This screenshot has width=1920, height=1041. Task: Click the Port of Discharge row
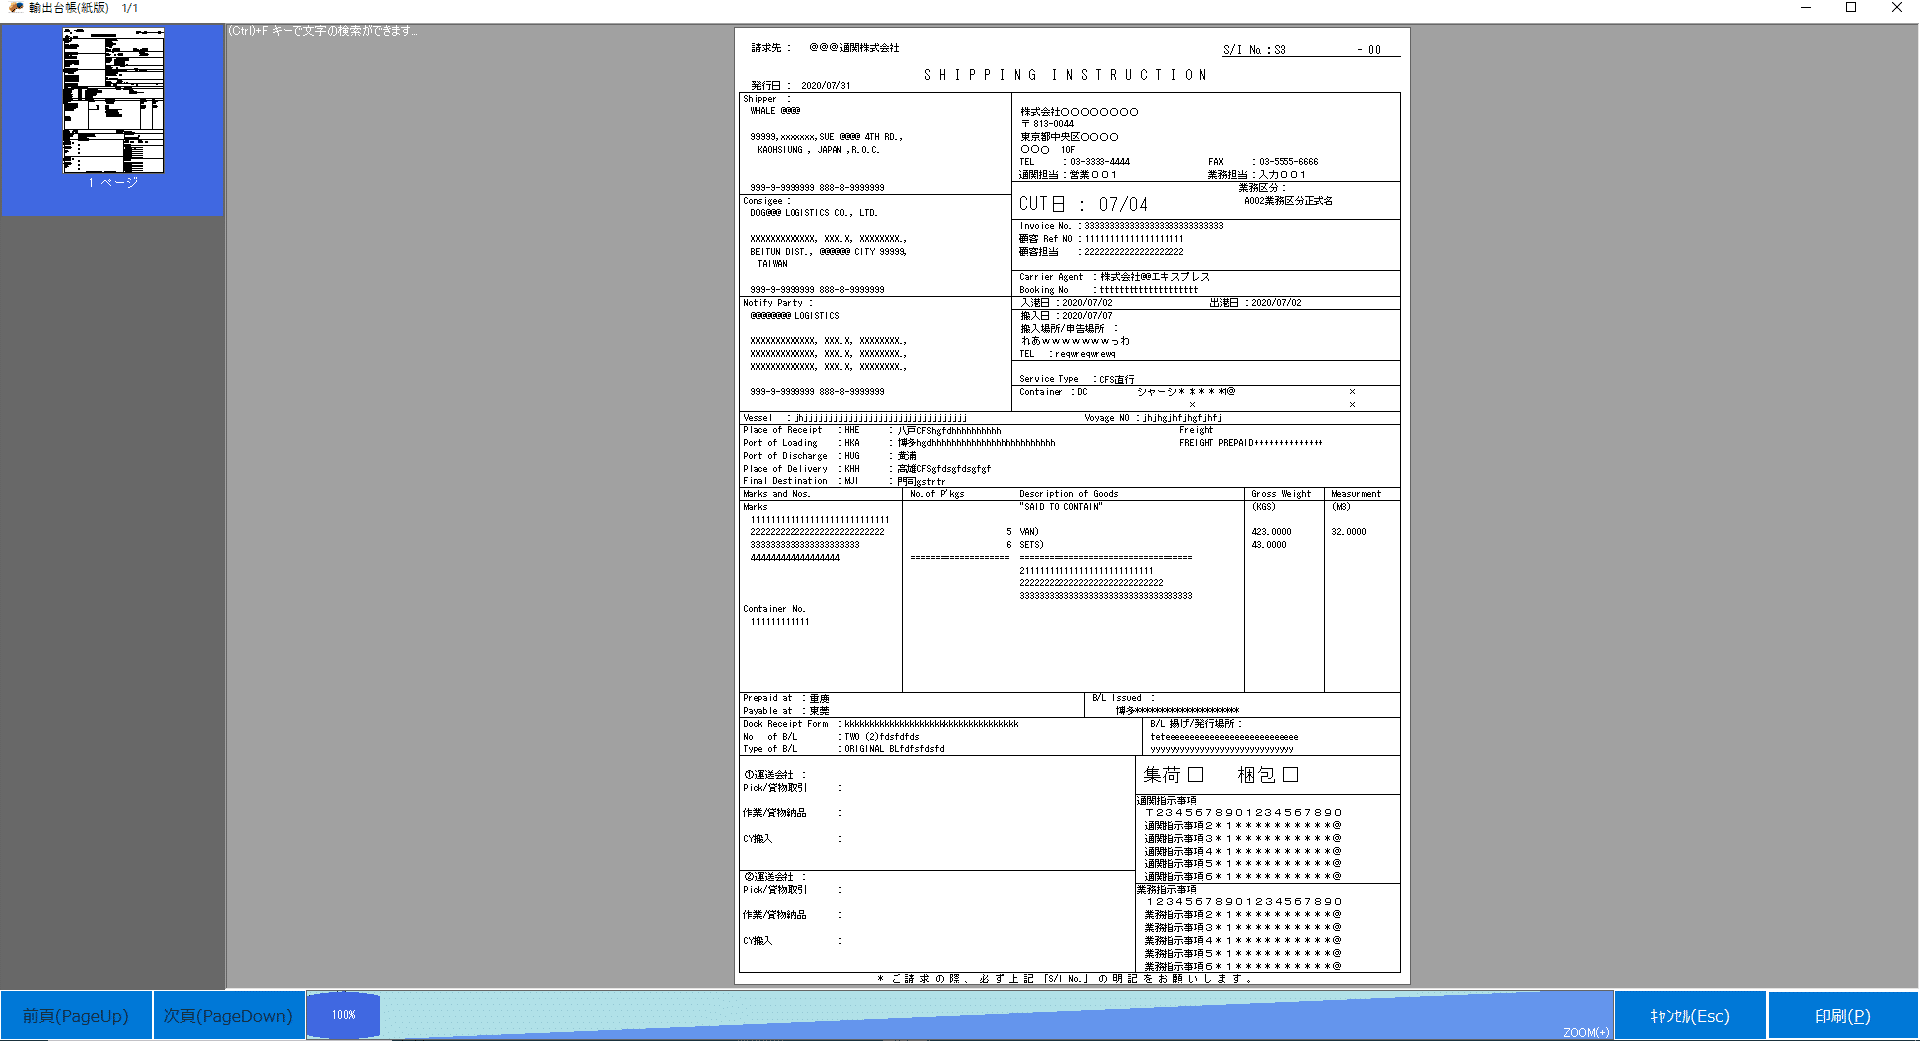[830, 456]
